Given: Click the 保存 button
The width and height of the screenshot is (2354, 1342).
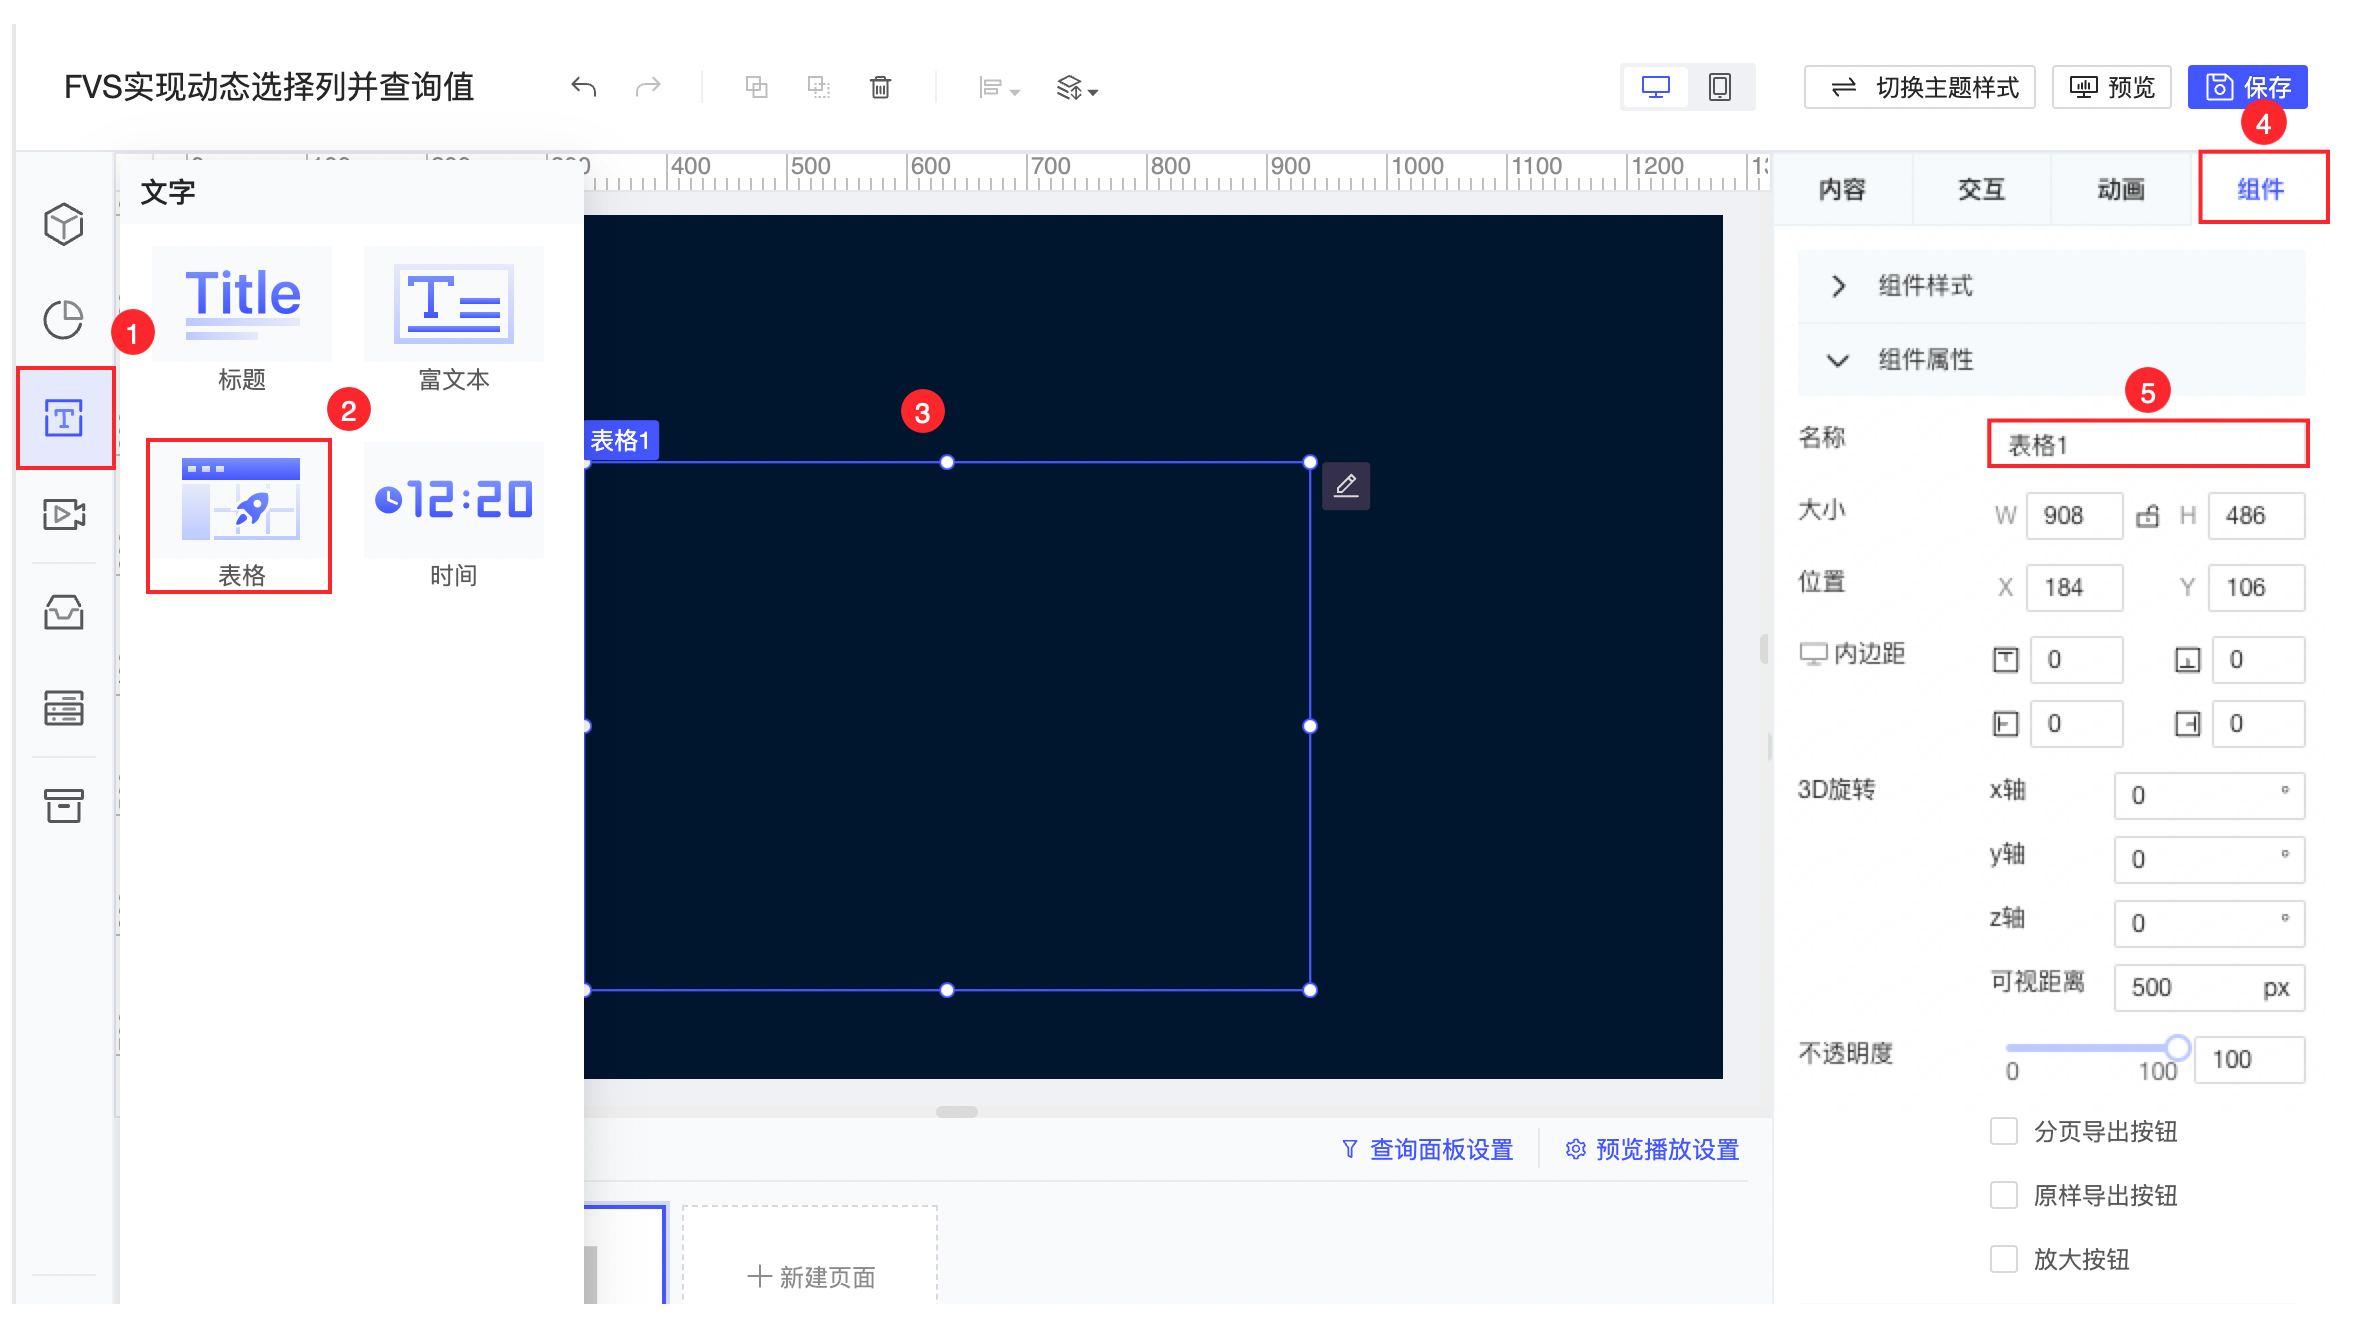Looking at the screenshot, I should pyautogui.click(x=2247, y=87).
